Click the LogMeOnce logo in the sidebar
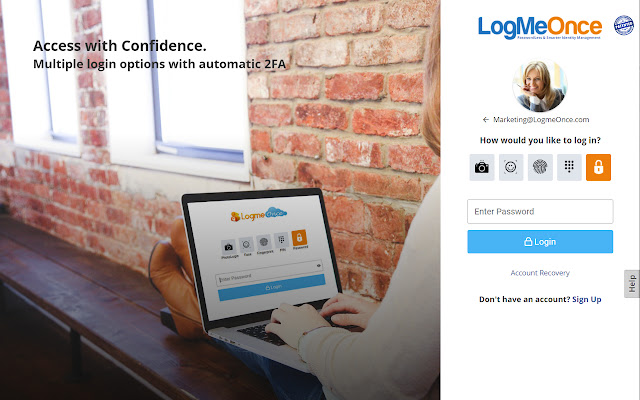Screen dimensions: 640x400 pyautogui.click(x=540, y=28)
